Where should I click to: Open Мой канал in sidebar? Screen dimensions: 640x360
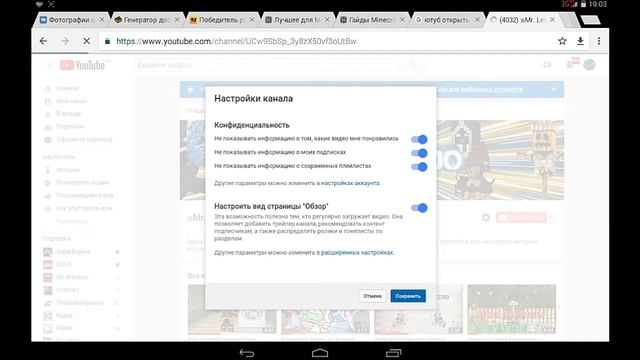point(71,101)
